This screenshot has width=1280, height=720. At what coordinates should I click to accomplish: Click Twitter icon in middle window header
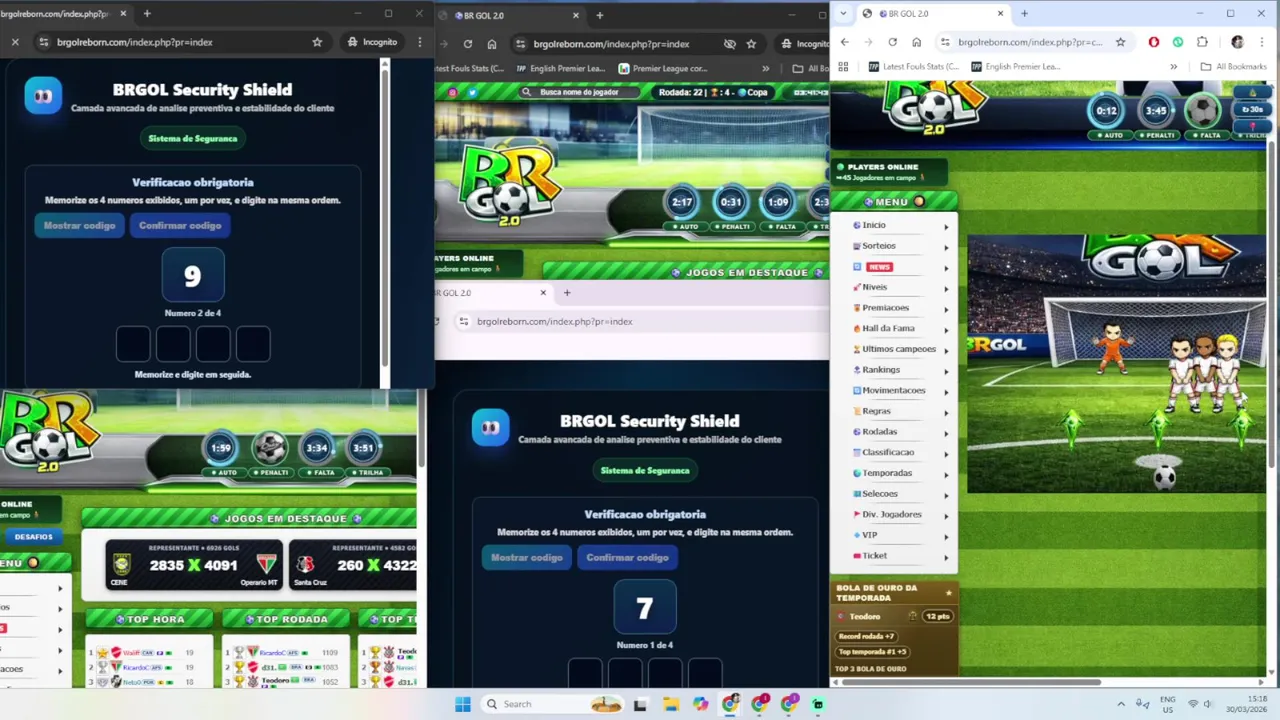click(x=472, y=92)
